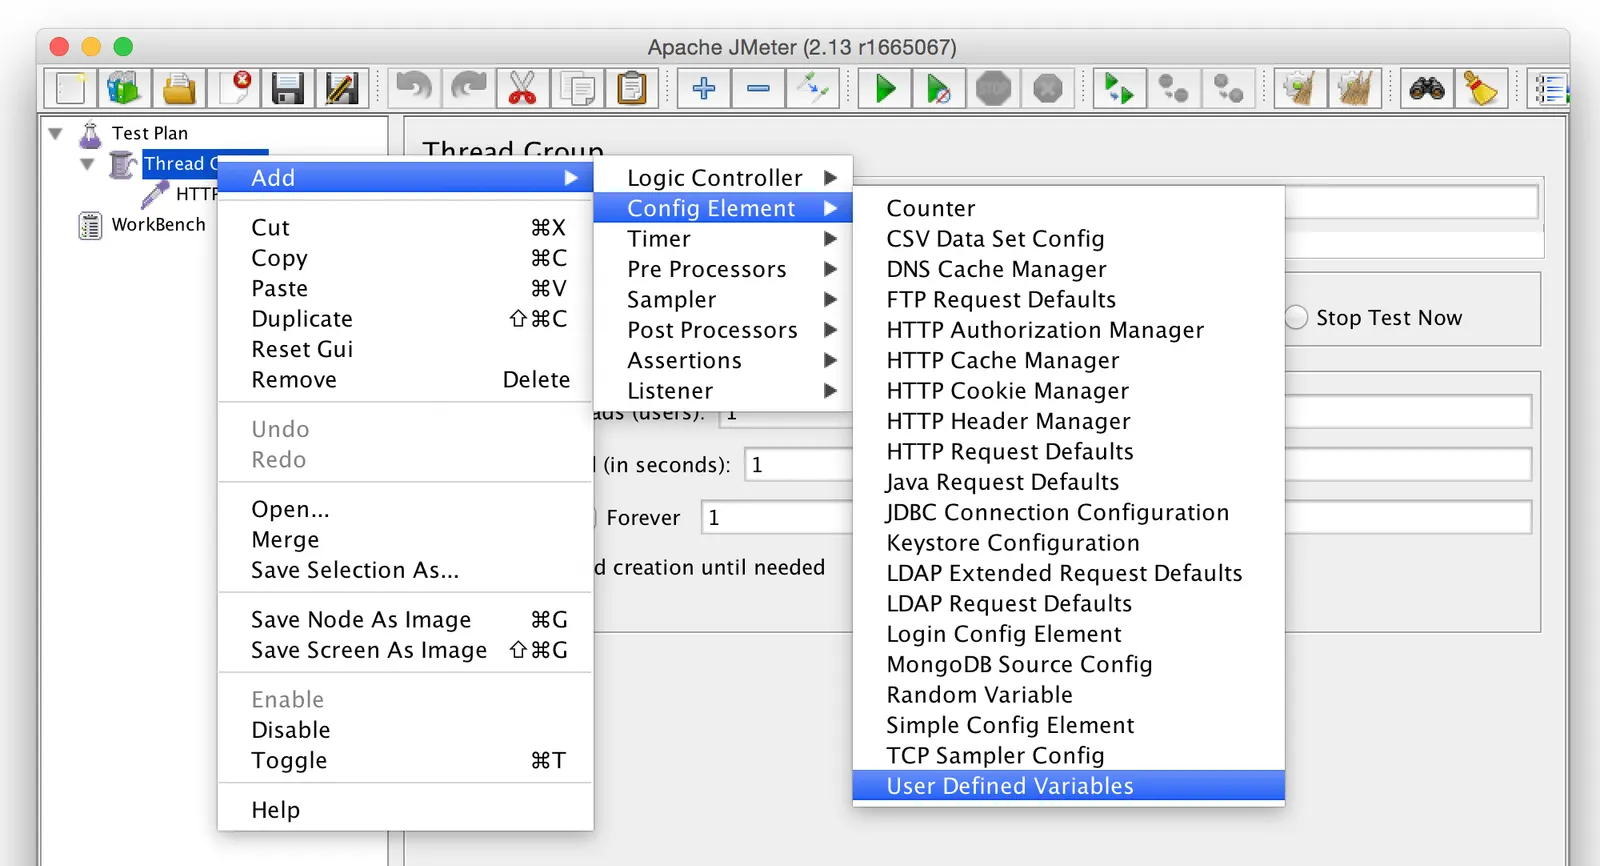Screen dimensions: 1600x866
Task: Choose User Defined Variables menu item
Action: pyautogui.click(x=1068, y=786)
